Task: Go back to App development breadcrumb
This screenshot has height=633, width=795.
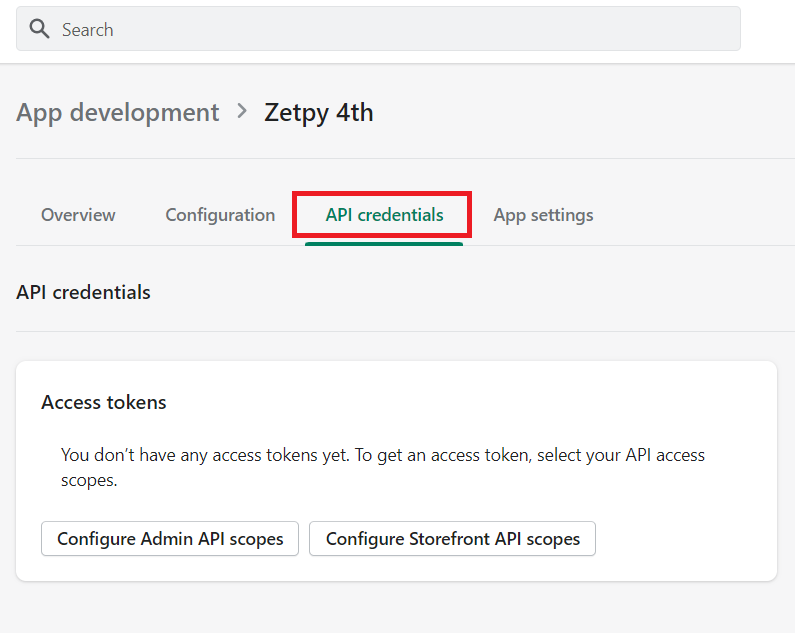Action: 117,112
